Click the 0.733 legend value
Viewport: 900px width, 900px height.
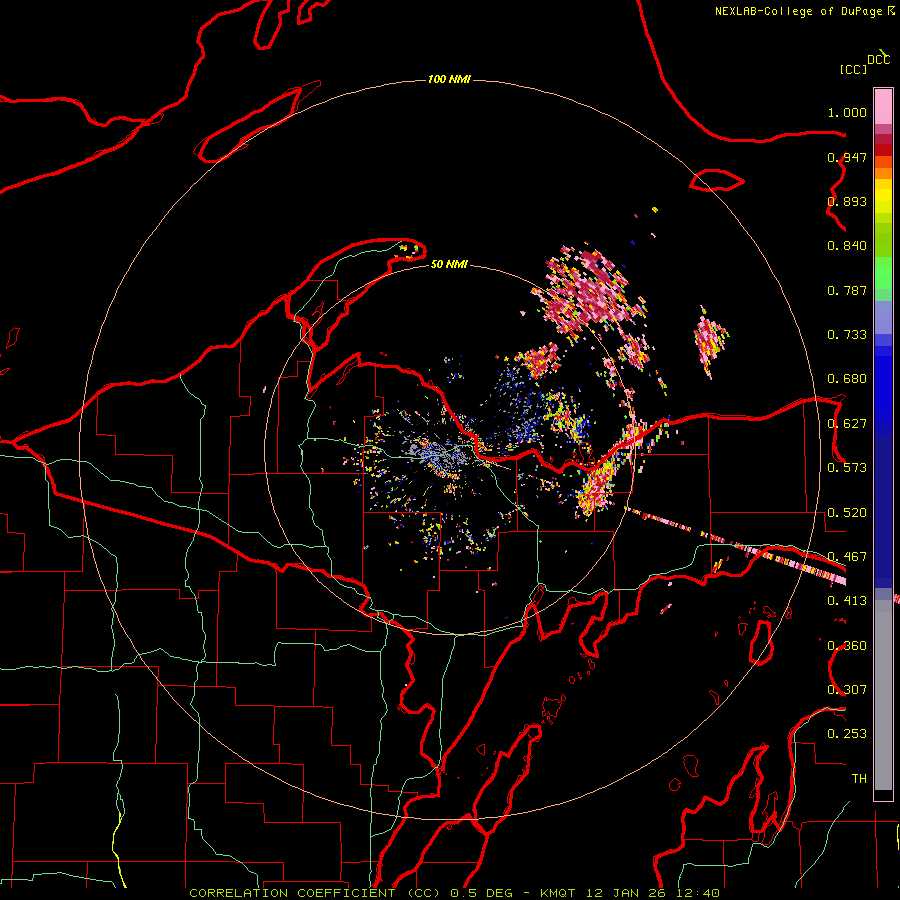847,335
